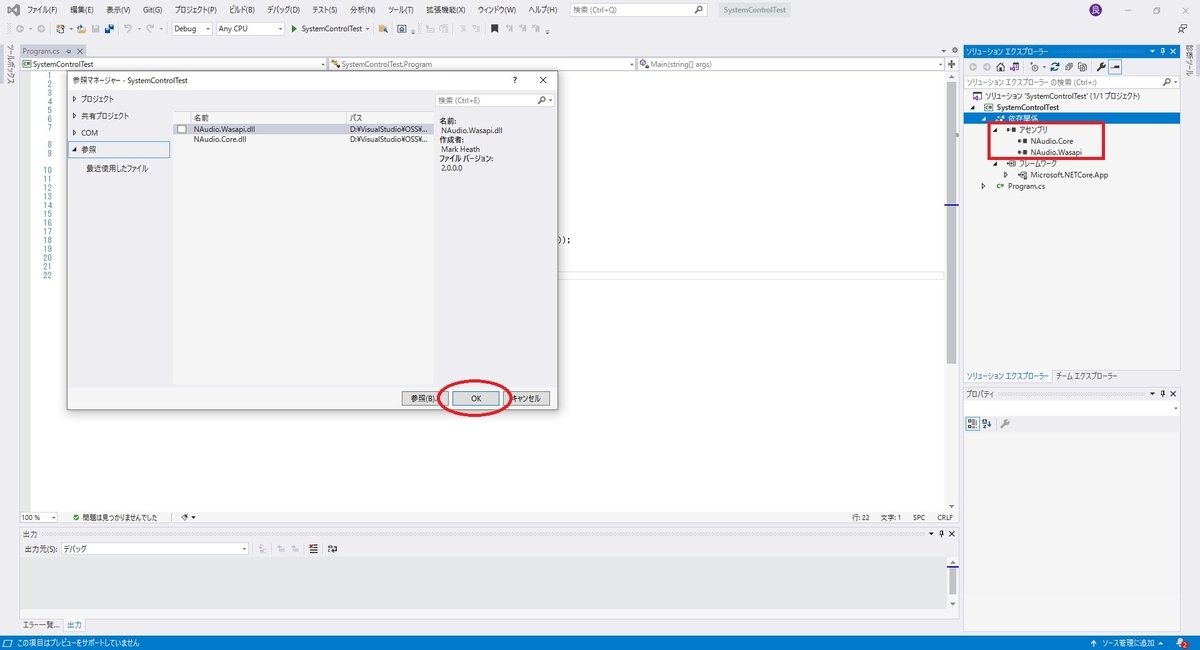The height and width of the screenshot is (650, 1200).
Task: Open the ツール(T) menu
Action: (401, 9)
